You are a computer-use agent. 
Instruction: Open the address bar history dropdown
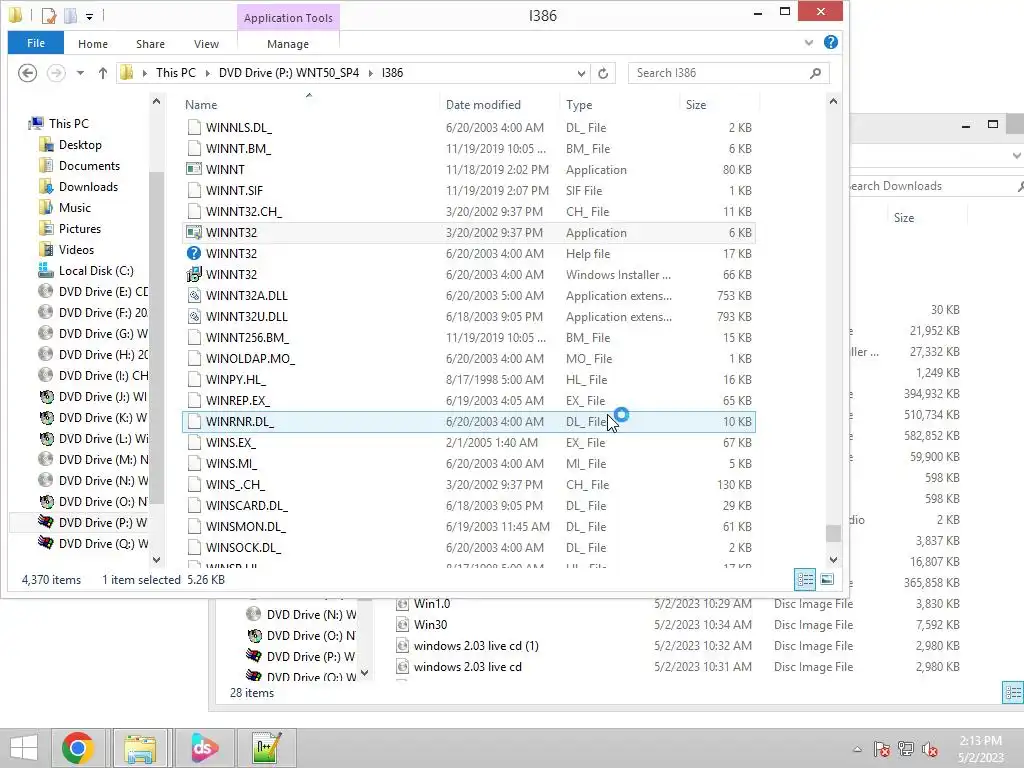(x=581, y=73)
